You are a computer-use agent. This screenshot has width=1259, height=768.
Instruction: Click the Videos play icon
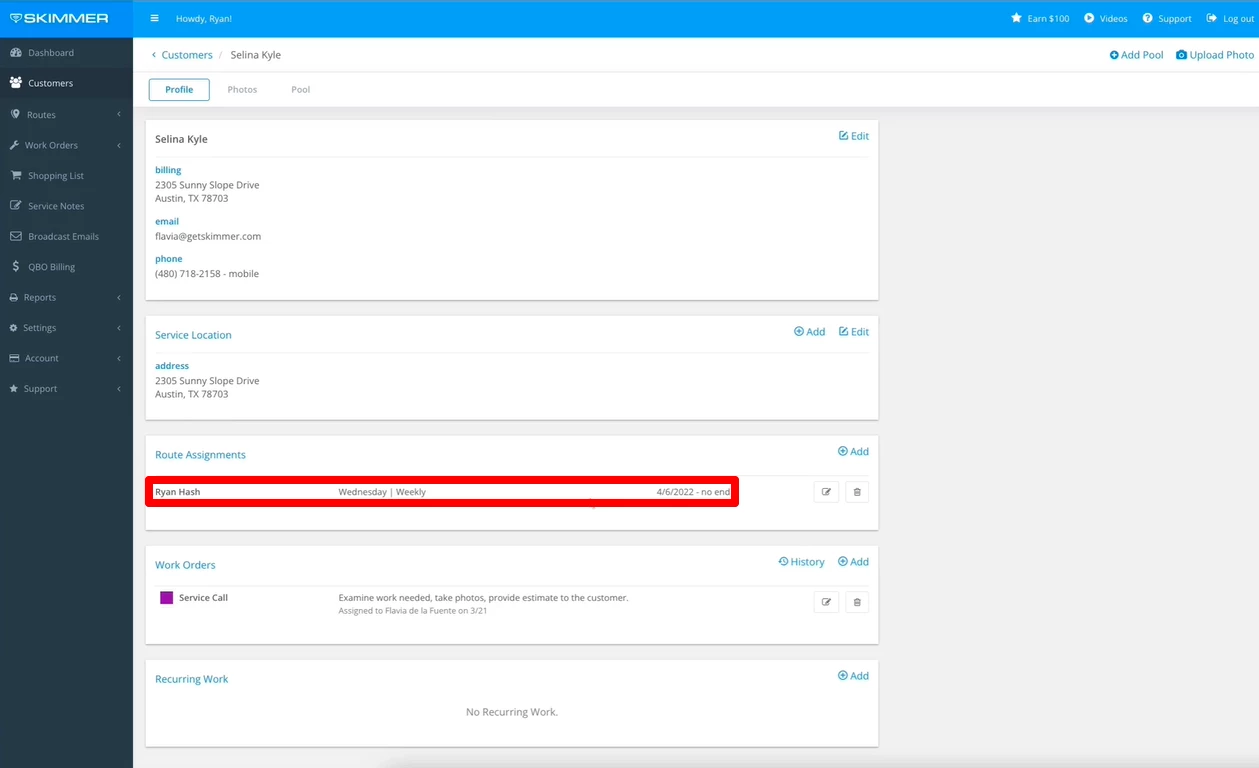pos(1089,18)
